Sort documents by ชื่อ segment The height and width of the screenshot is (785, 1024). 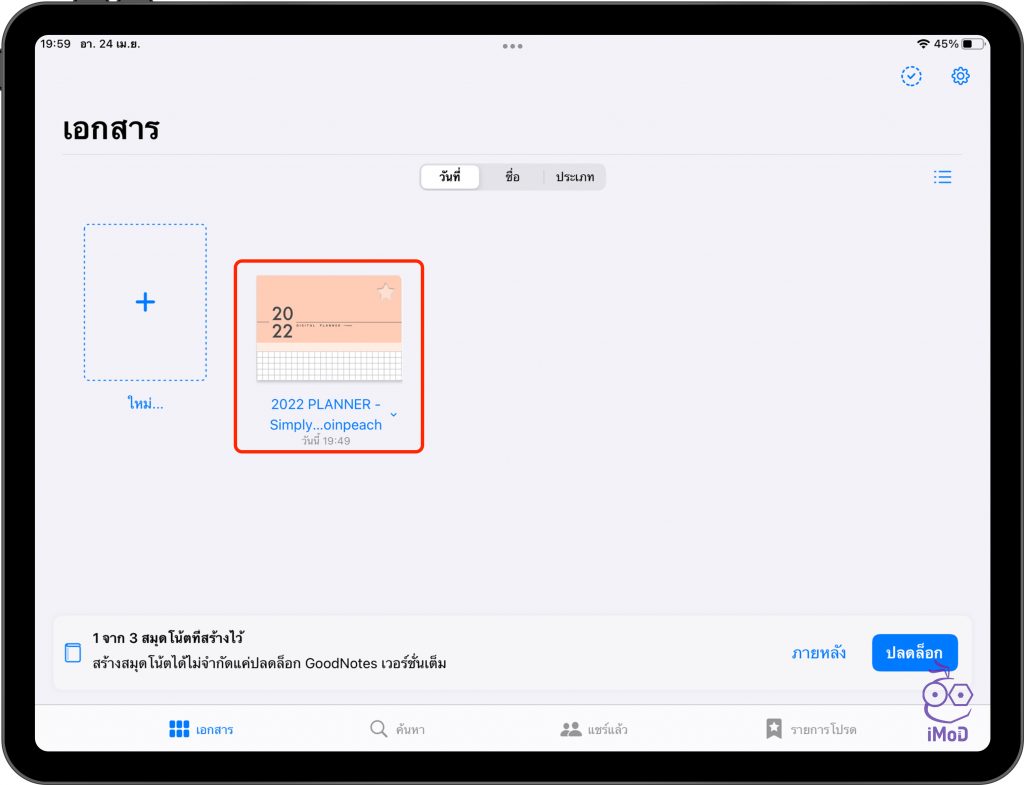point(512,177)
